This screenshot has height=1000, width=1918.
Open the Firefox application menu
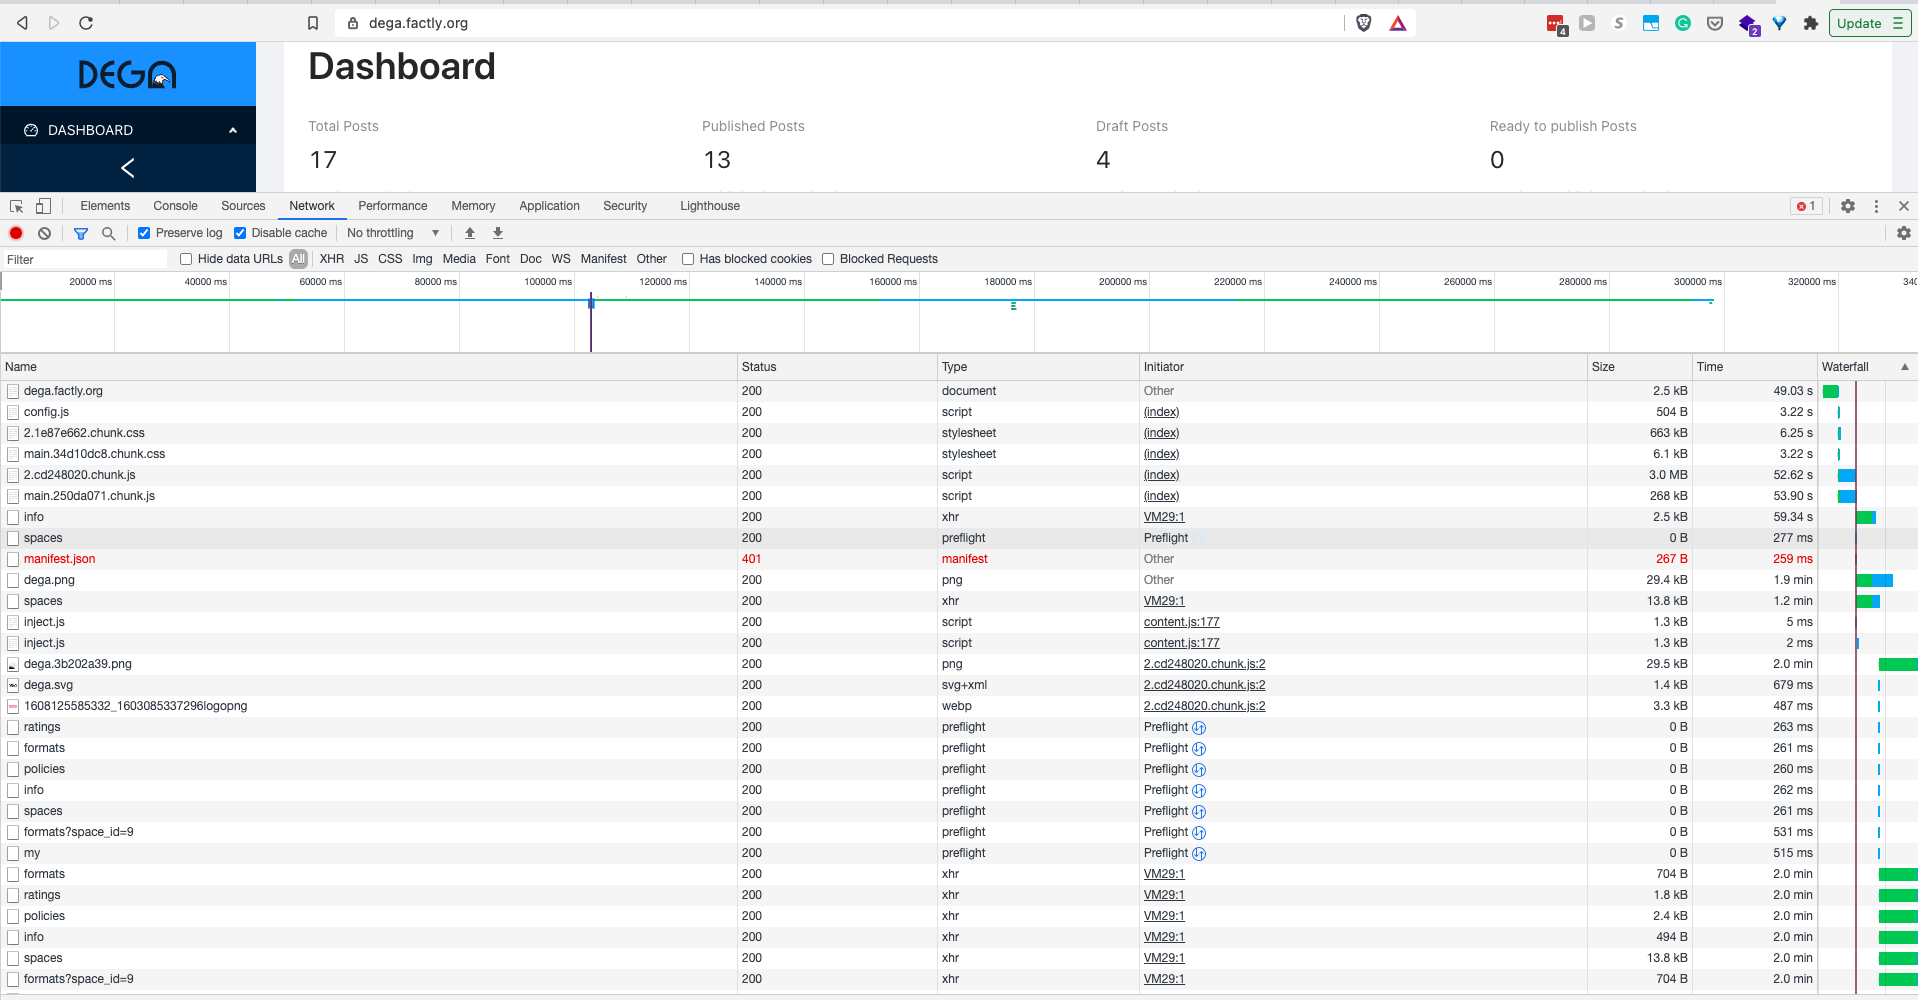(1898, 22)
